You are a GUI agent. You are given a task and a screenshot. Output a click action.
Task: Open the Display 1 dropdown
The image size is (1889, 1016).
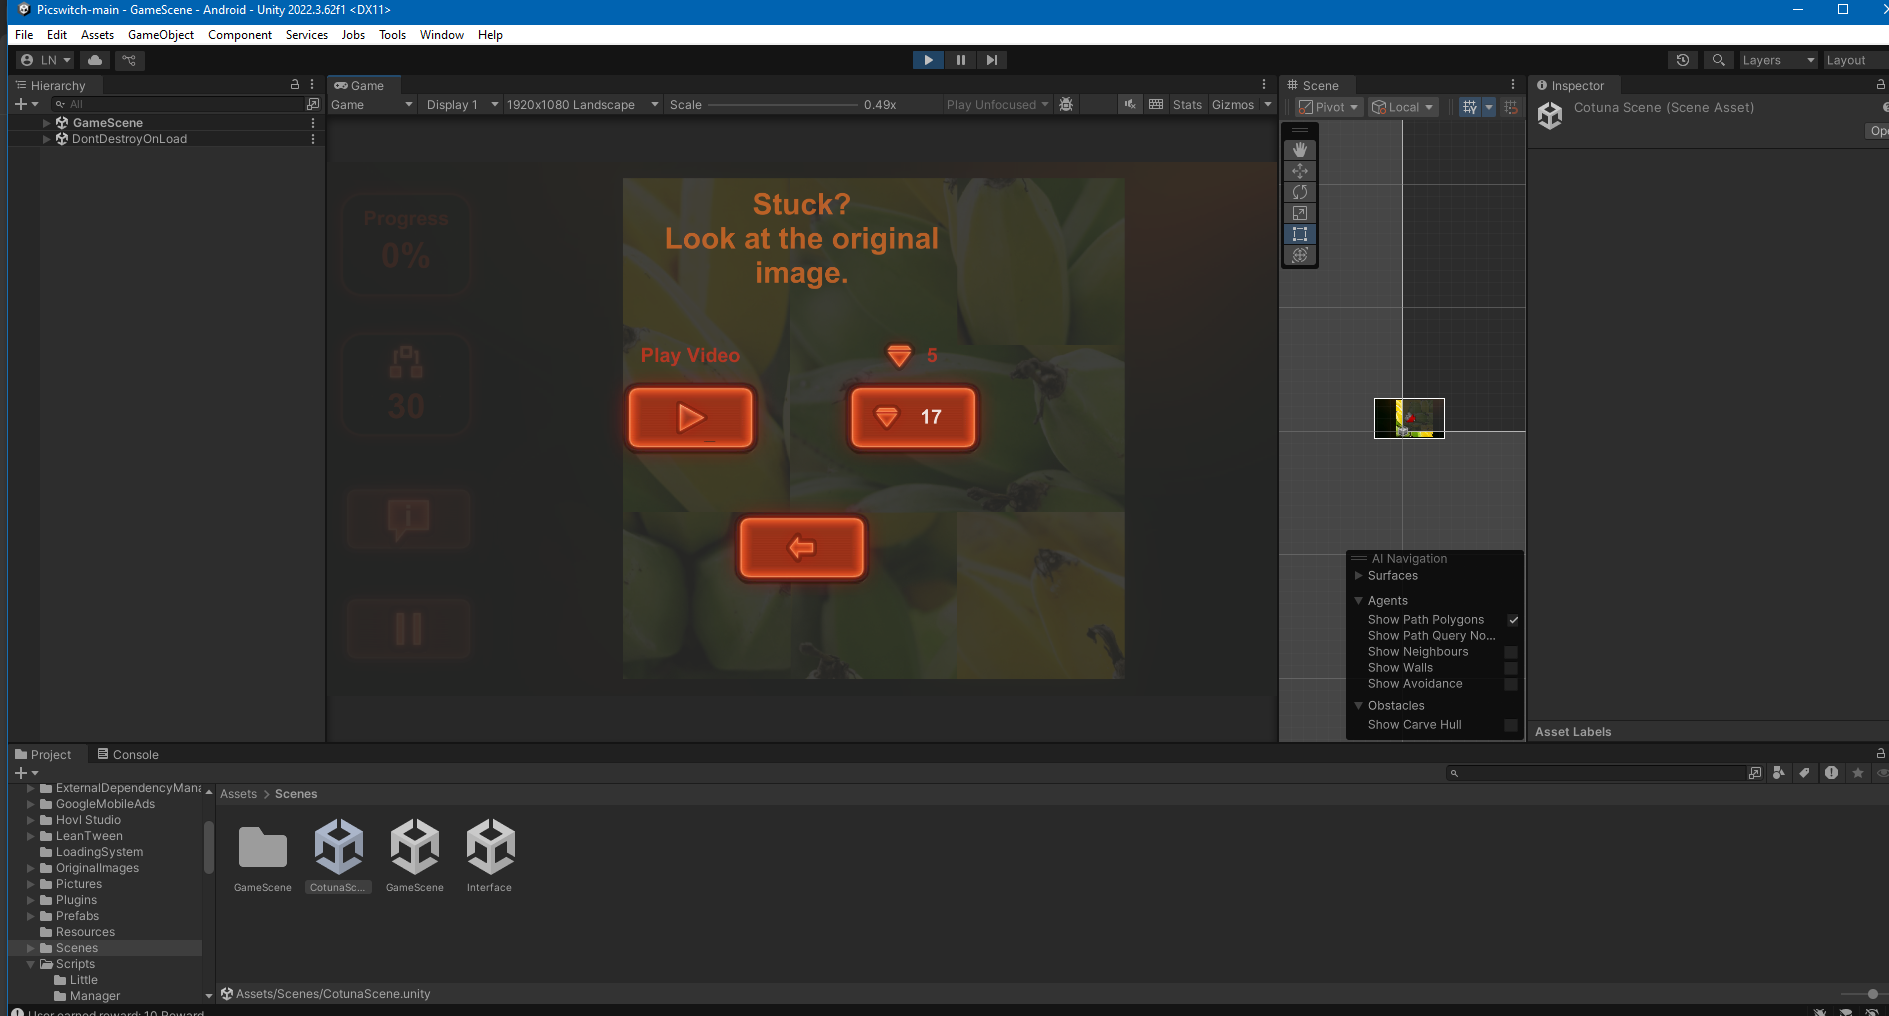[x=461, y=104]
